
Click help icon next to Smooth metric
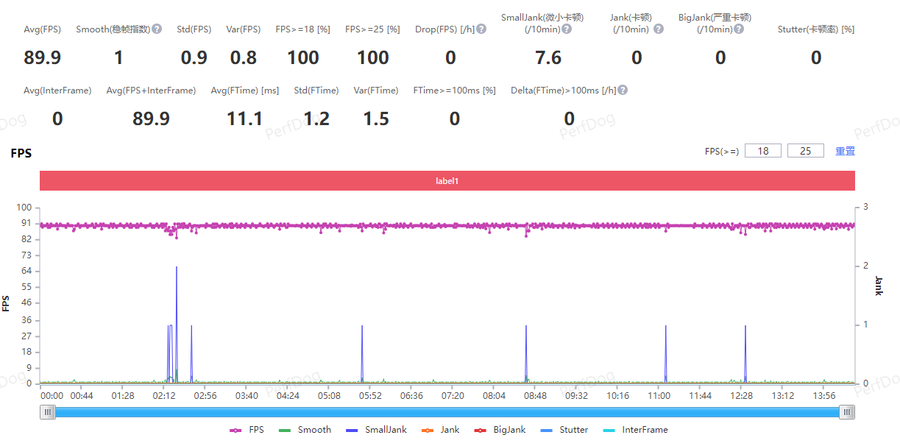tap(157, 29)
